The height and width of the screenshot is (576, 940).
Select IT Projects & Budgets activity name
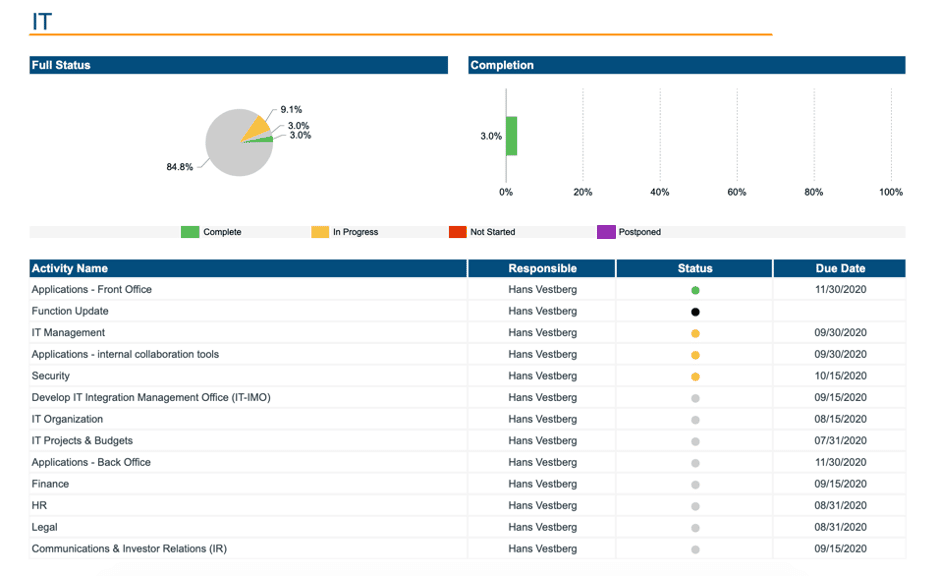pyautogui.click(x=82, y=440)
